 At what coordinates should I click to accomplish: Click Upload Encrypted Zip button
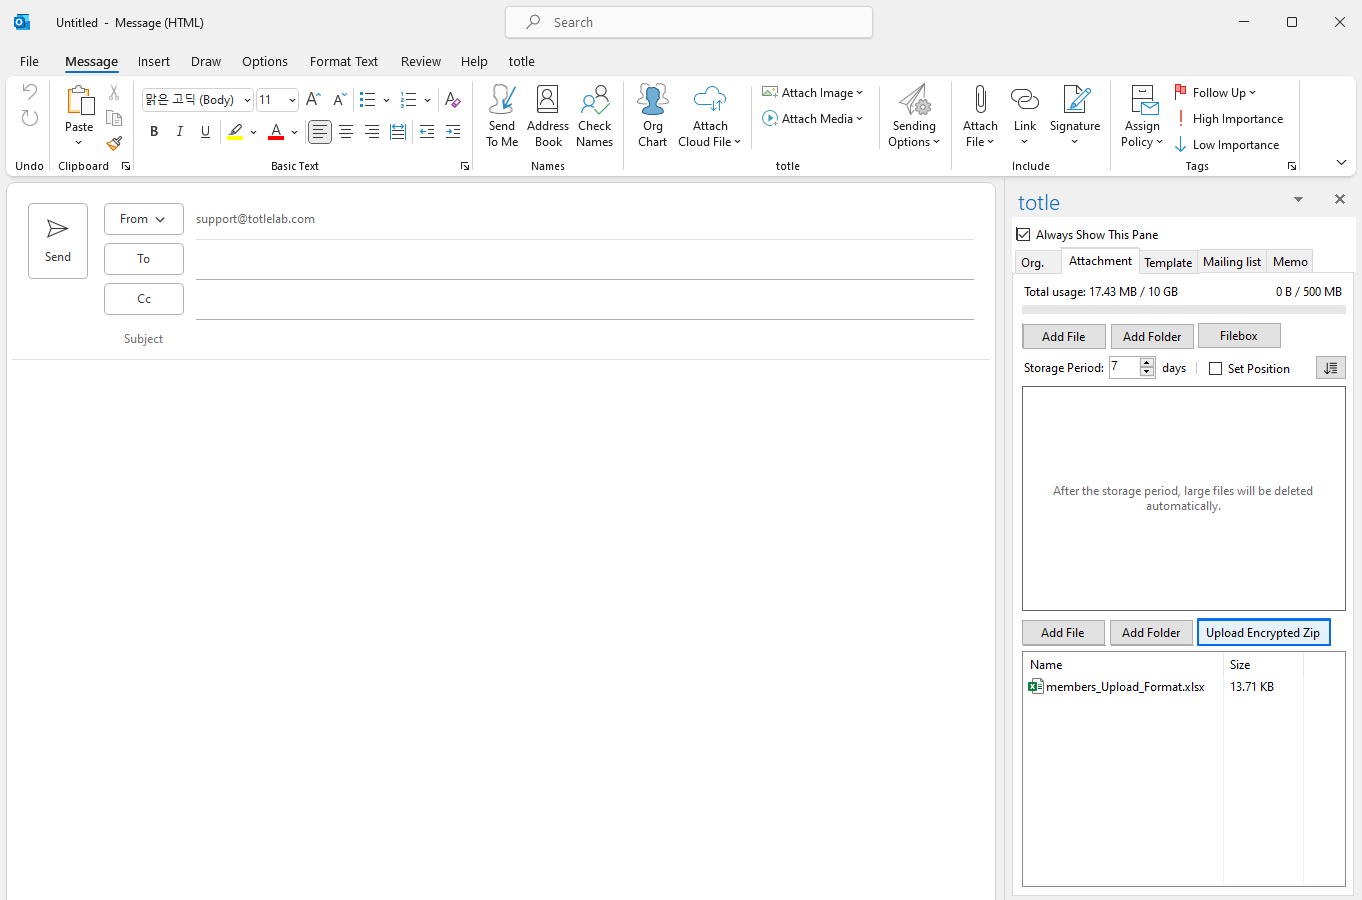click(1263, 632)
